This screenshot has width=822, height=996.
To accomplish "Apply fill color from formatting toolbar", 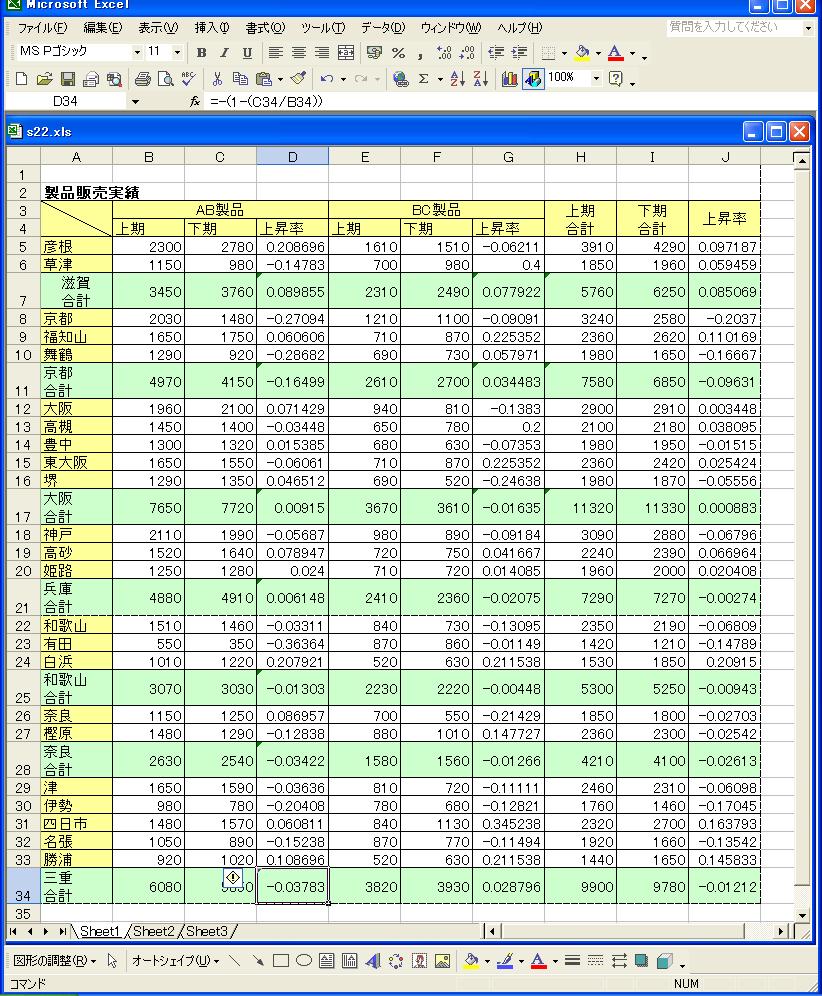I will tap(583, 53).
